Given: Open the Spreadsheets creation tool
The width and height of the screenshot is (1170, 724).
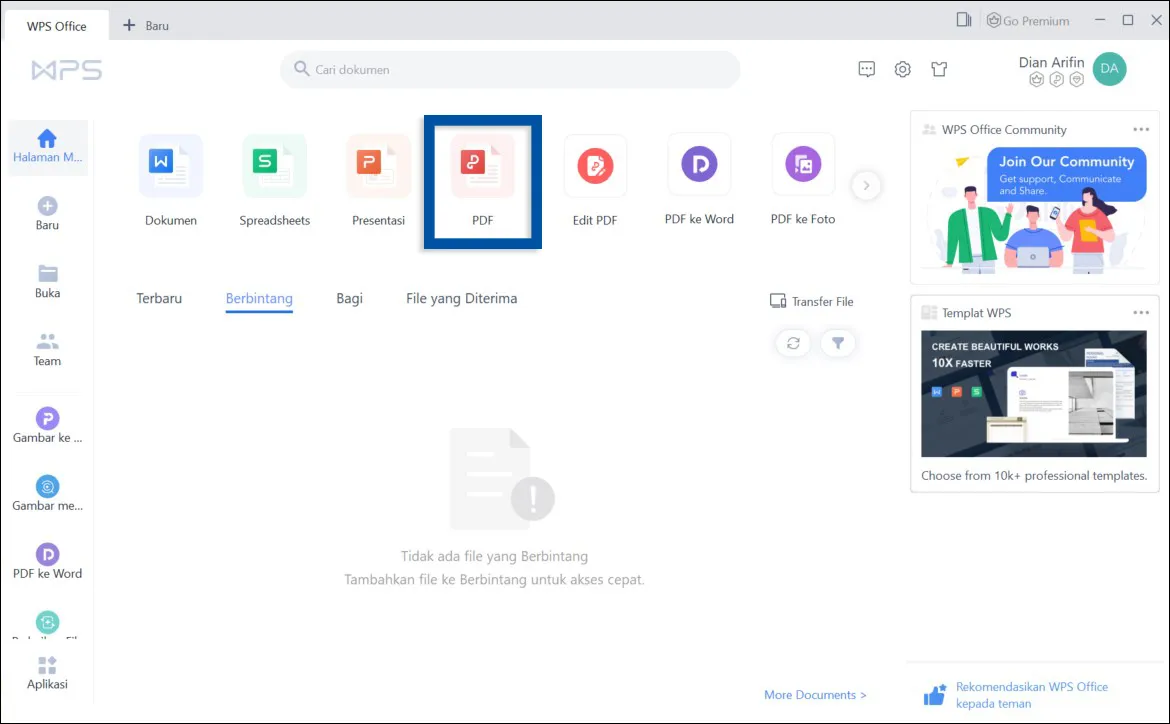Looking at the screenshot, I should (x=274, y=180).
